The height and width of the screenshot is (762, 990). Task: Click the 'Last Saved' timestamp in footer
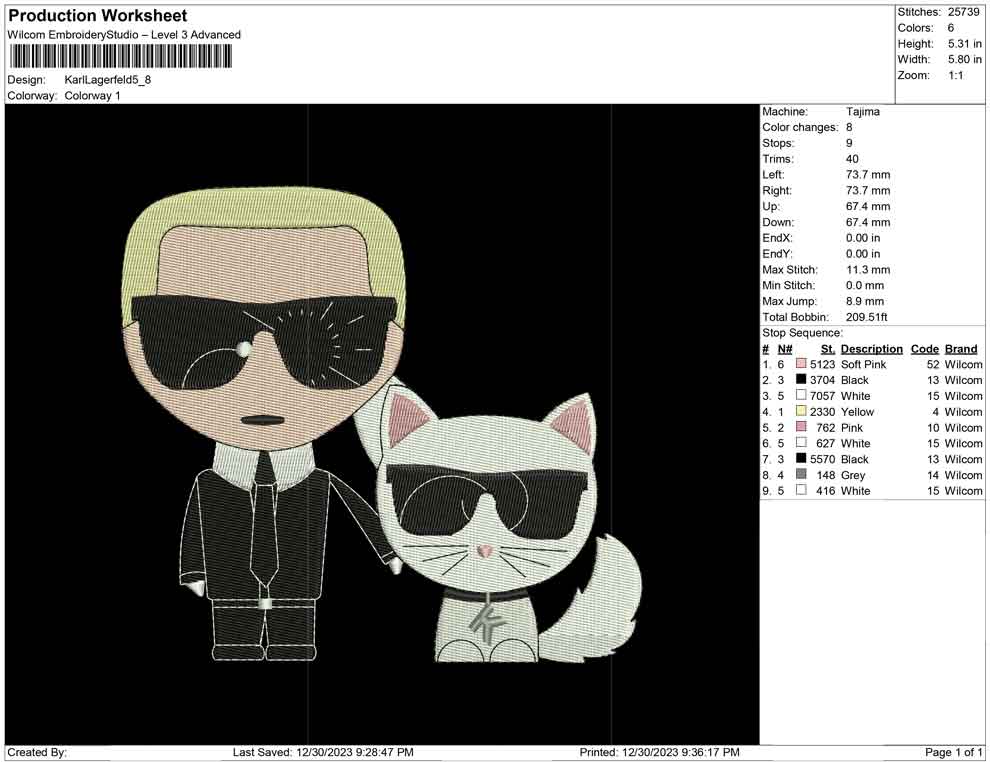click(323, 752)
